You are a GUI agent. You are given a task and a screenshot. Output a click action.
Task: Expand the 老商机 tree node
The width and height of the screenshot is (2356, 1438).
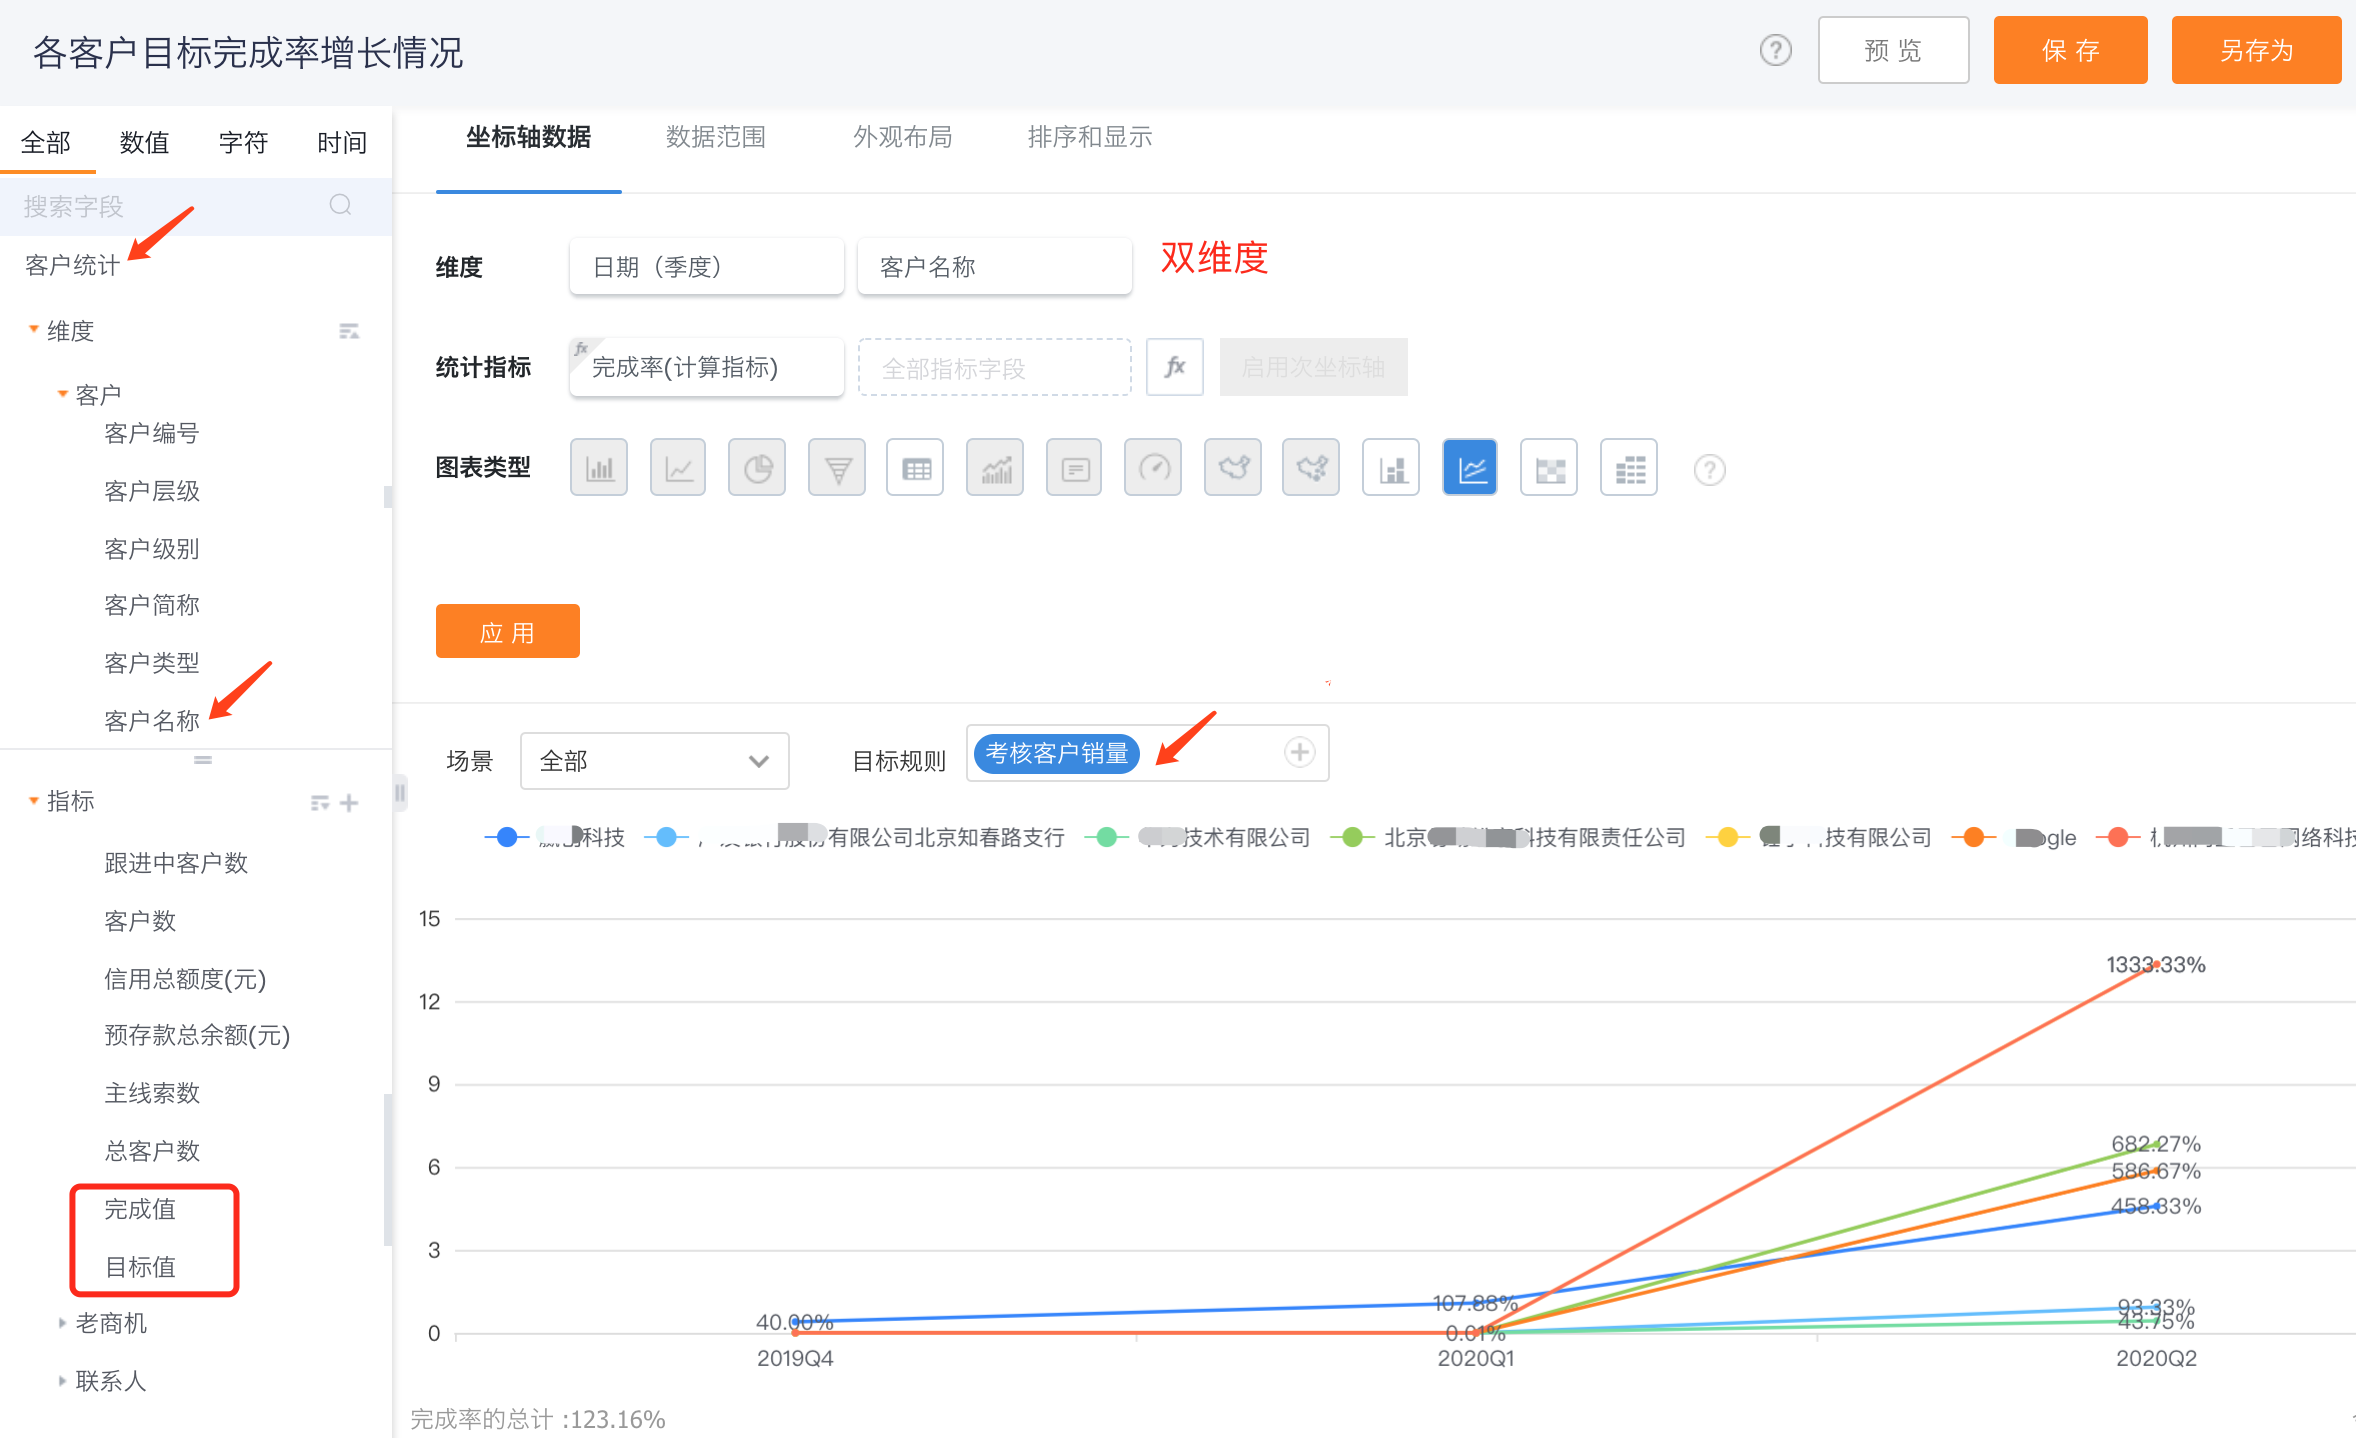[x=62, y=1323]
